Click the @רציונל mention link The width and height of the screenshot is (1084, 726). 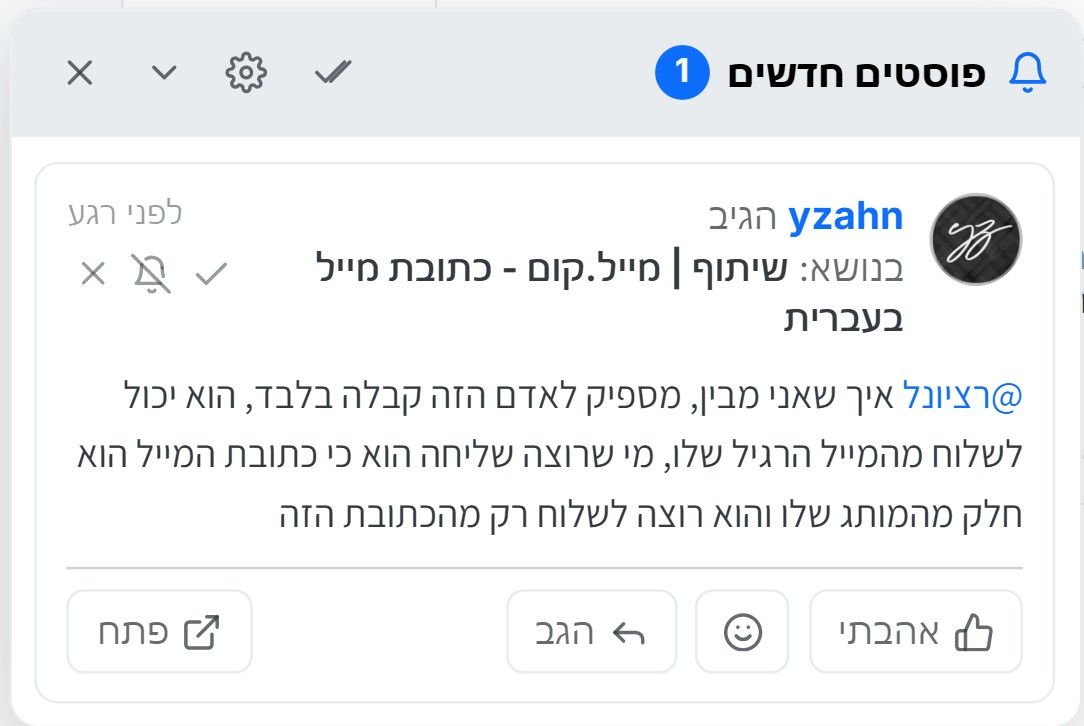pyautogui.click(x=962, y=396)
